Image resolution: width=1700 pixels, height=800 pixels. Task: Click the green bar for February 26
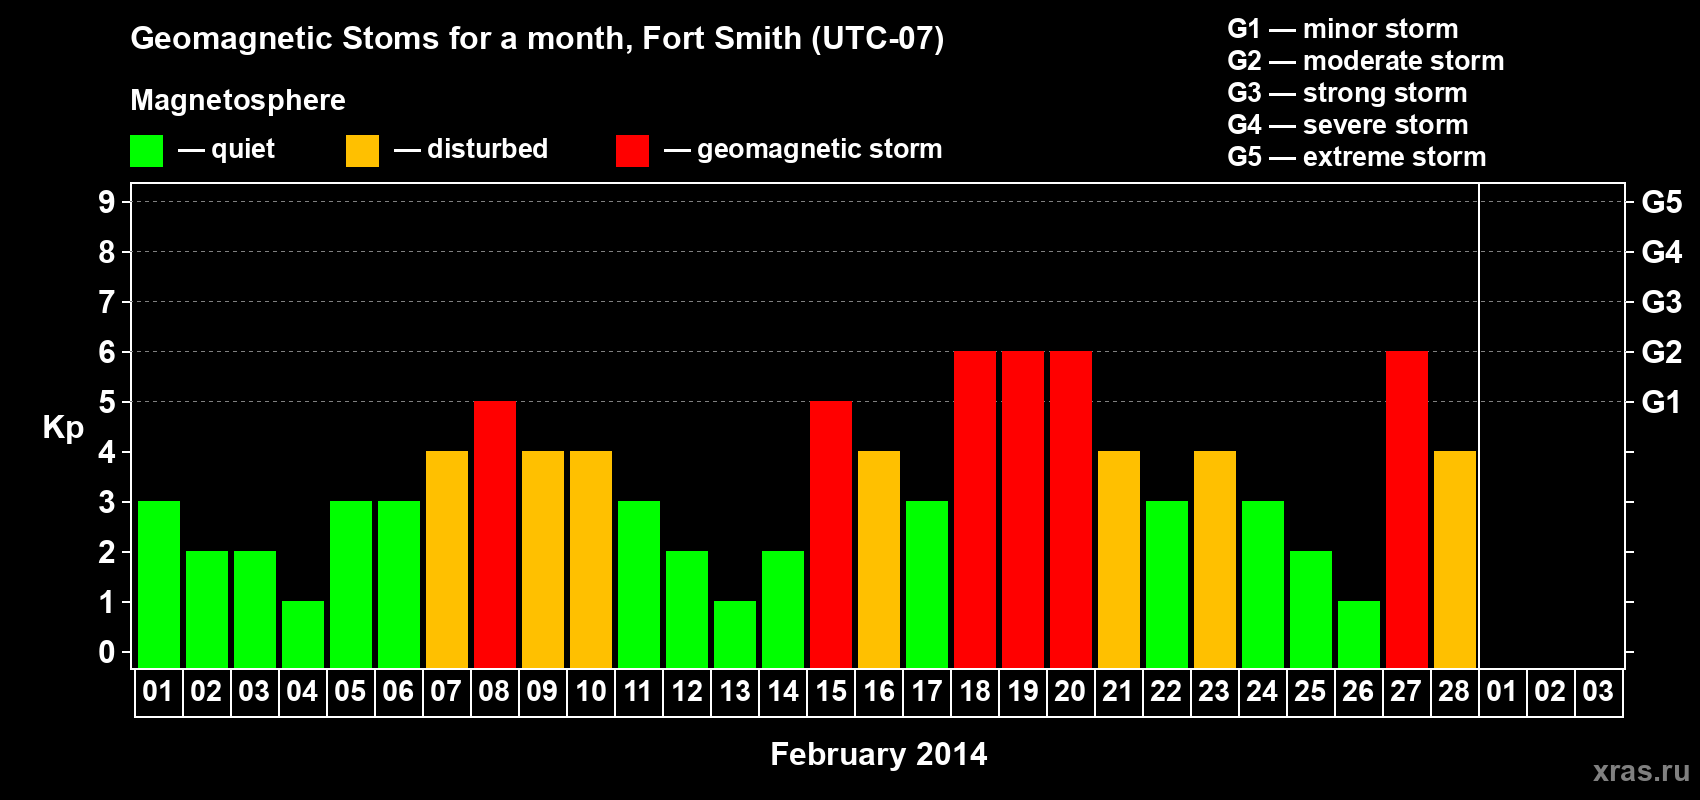[1359, 634]
